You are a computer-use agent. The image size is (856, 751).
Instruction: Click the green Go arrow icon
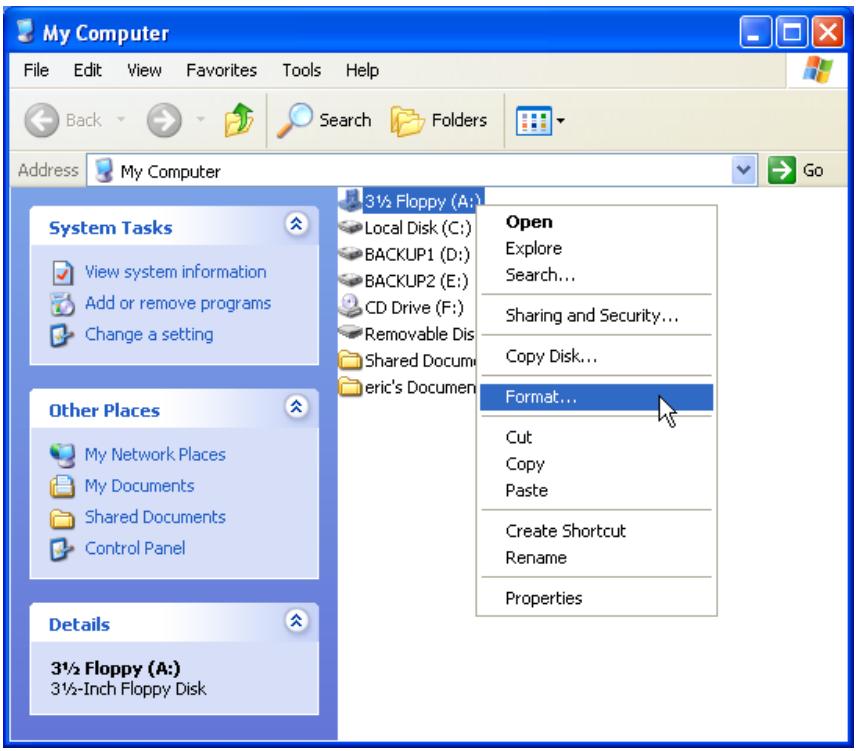coord(781,170)
